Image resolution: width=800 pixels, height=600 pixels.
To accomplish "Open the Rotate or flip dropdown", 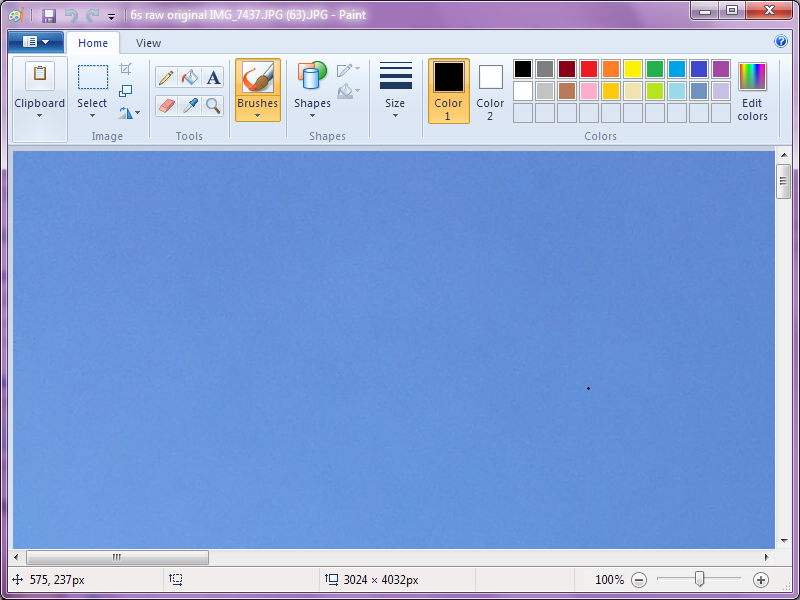I will point(130,113).
